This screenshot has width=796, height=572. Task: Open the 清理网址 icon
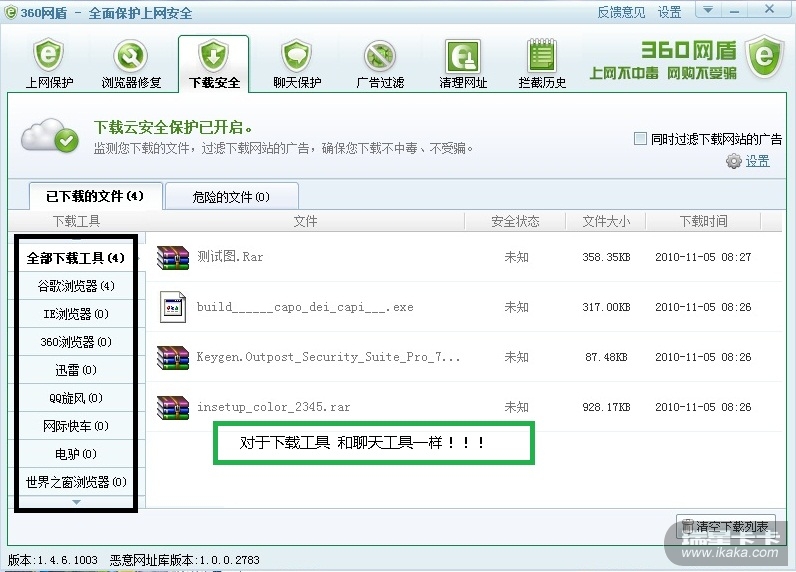(x=462, y=56)
